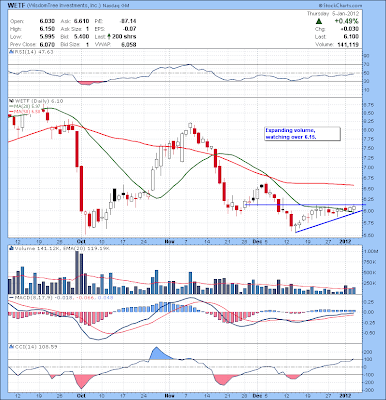Click the StockCharts.com label

[340, 6]
